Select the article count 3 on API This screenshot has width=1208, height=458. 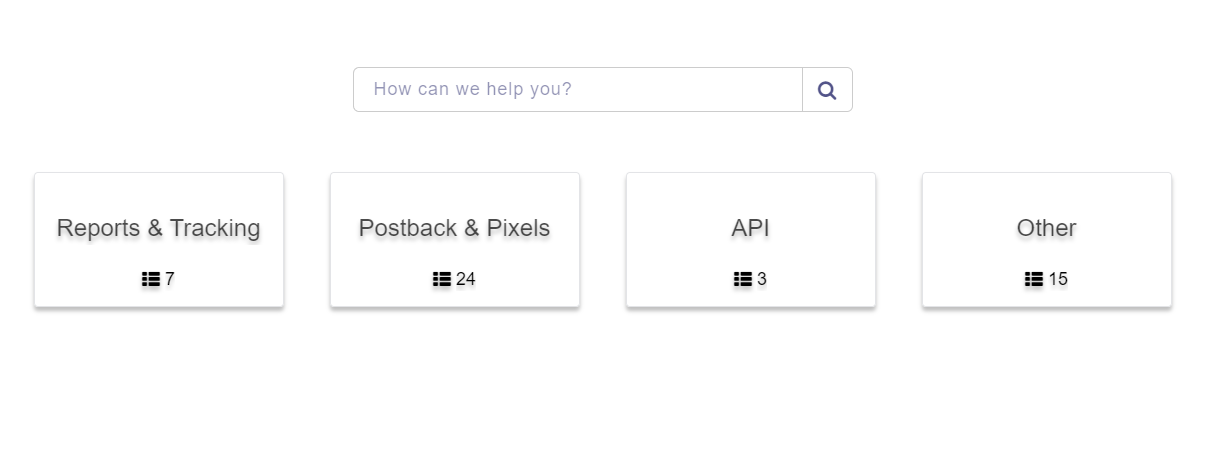[762, 279]
